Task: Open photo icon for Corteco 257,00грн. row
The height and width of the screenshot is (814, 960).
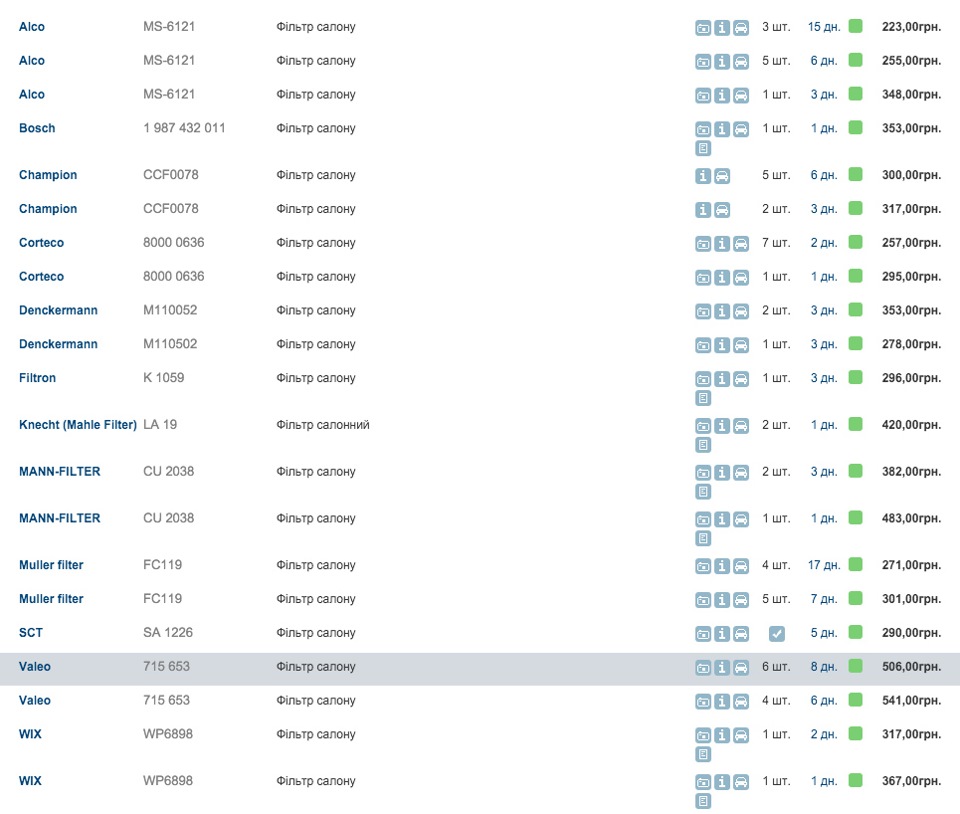Action: click(x=703, y=244)
